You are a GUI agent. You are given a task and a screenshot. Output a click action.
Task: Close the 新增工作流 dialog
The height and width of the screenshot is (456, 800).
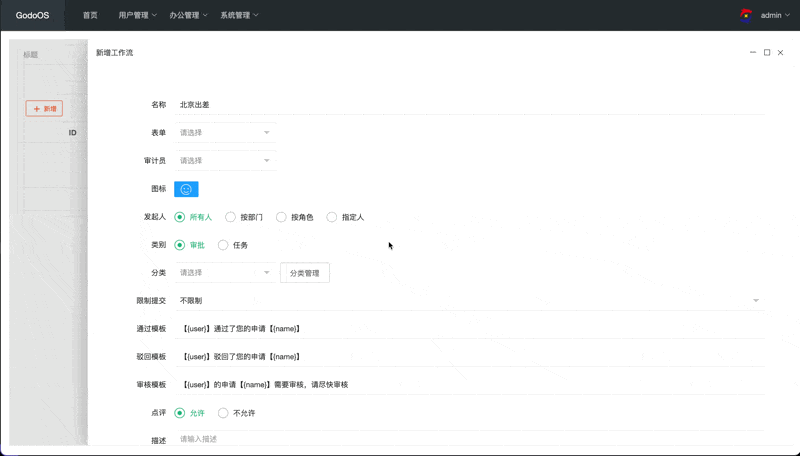coord(781,52)
